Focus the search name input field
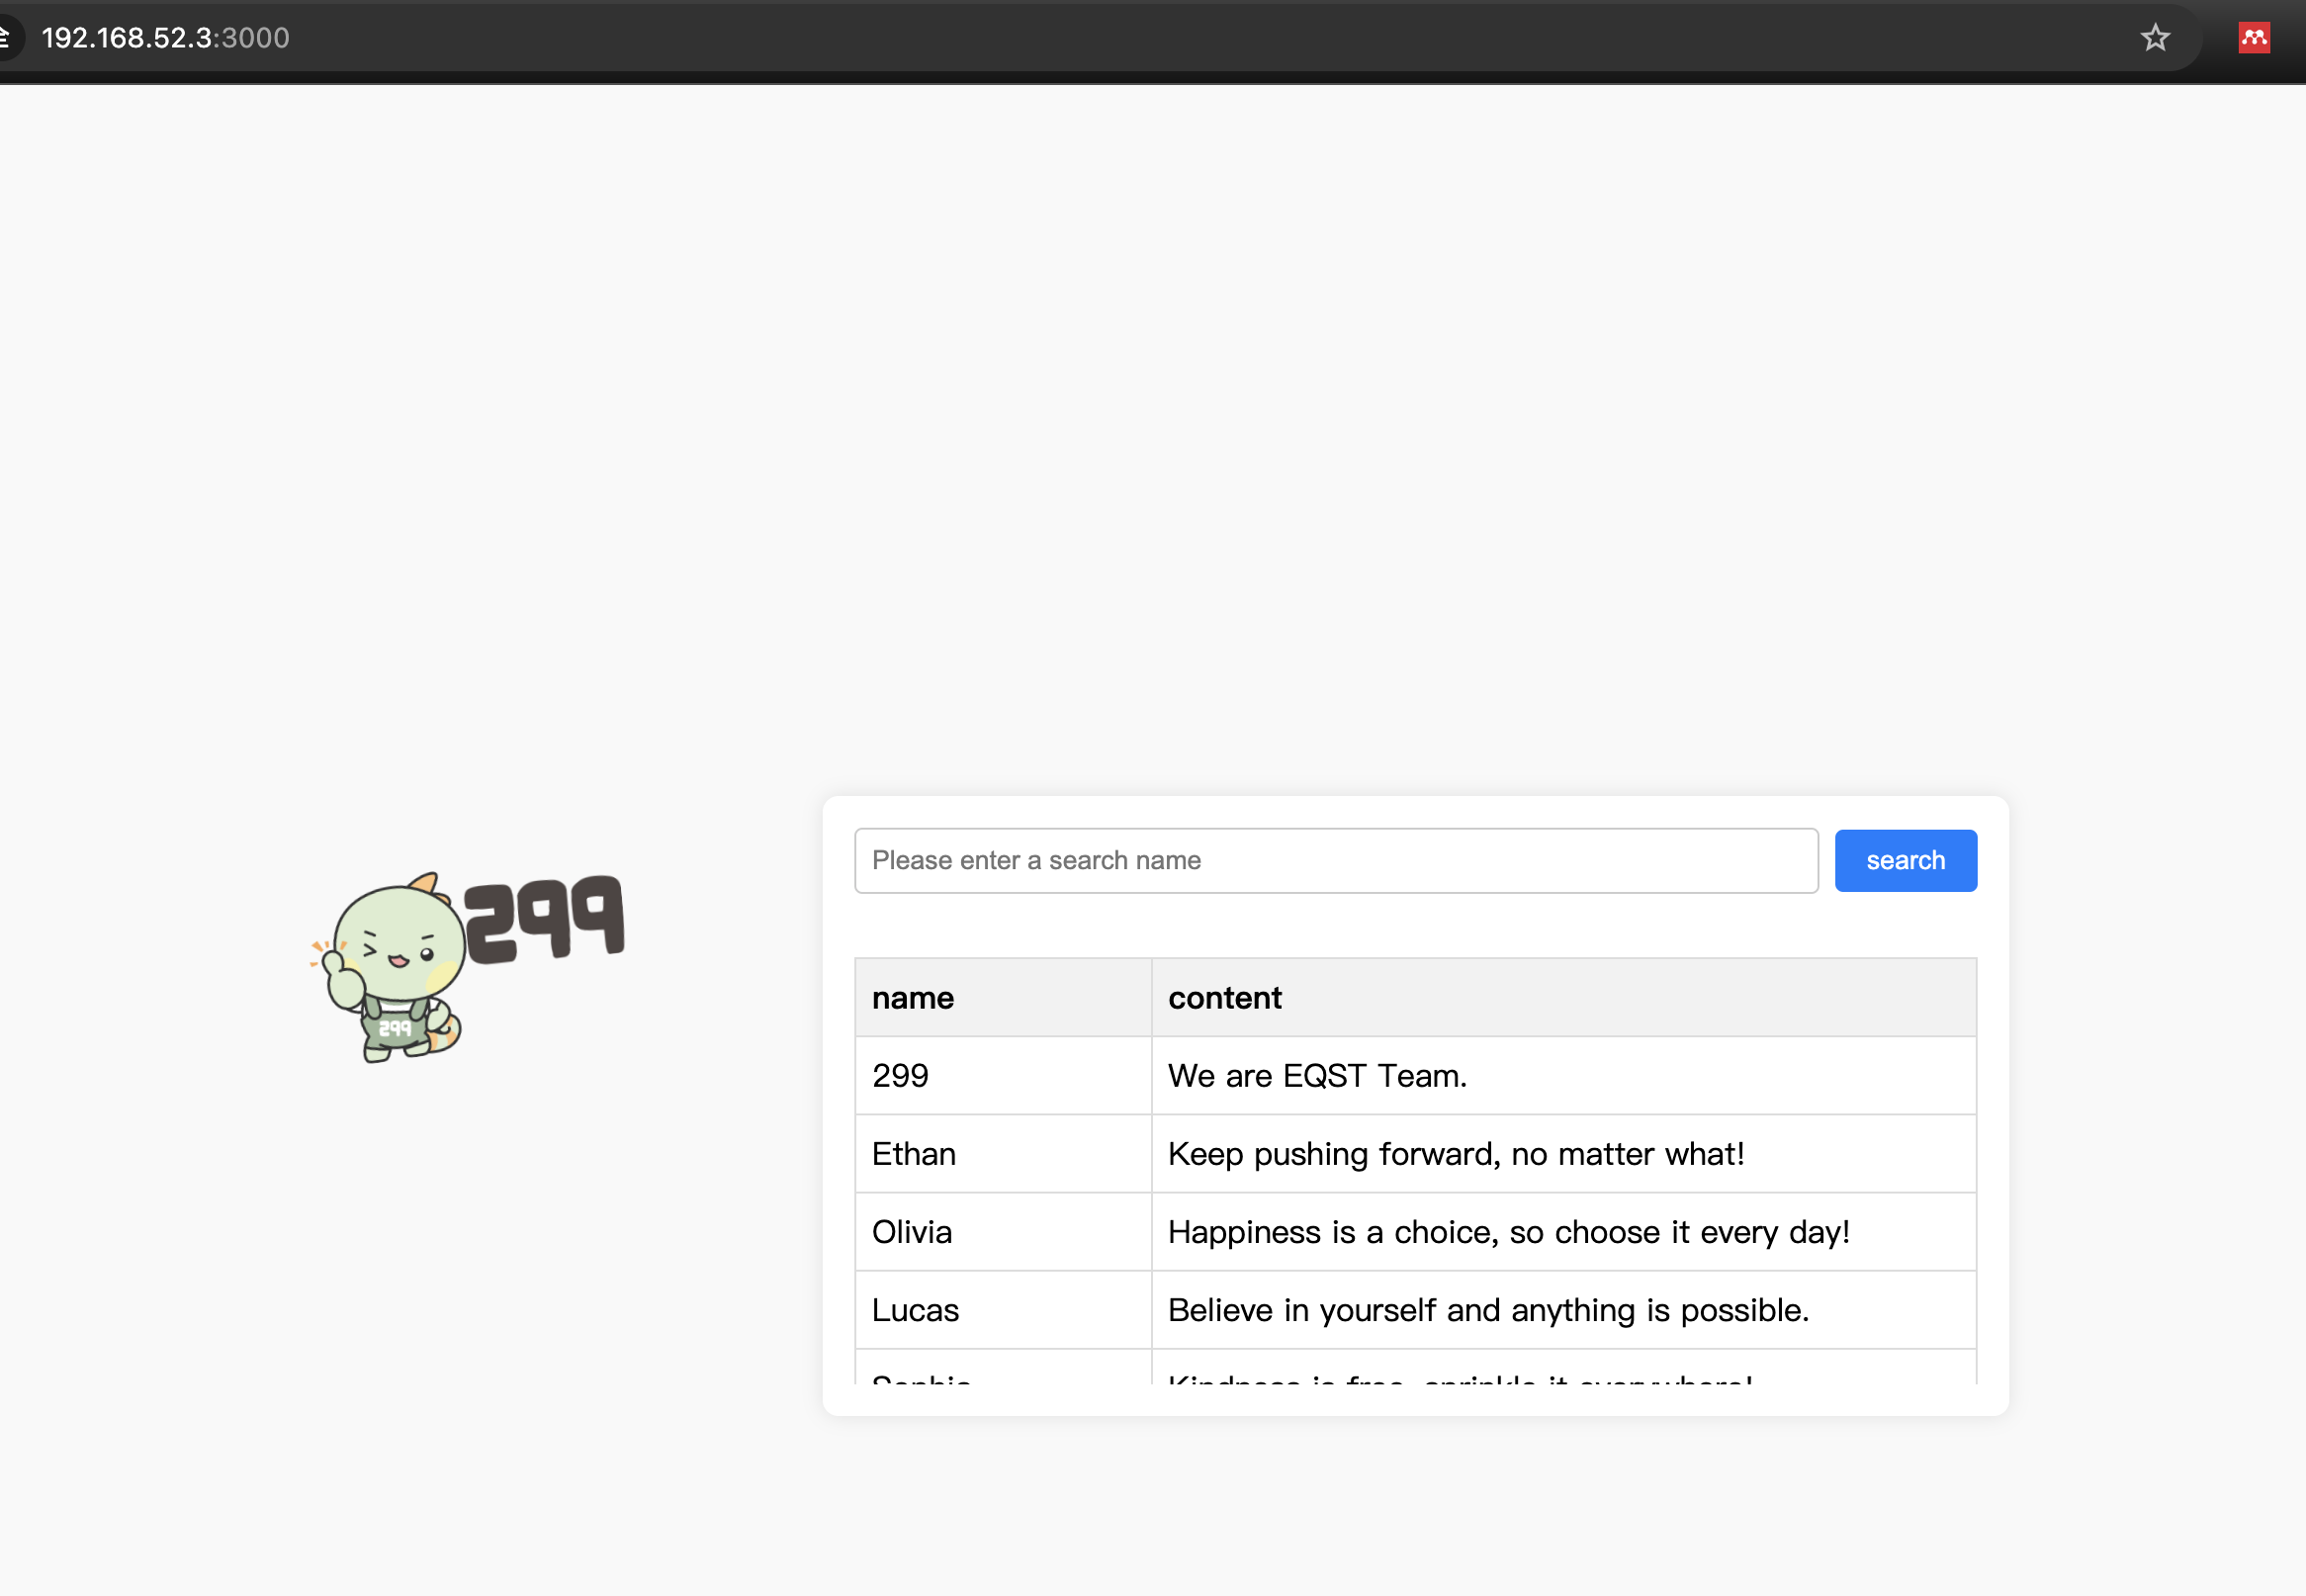 pyautogui.click(x=1335, y=860)
